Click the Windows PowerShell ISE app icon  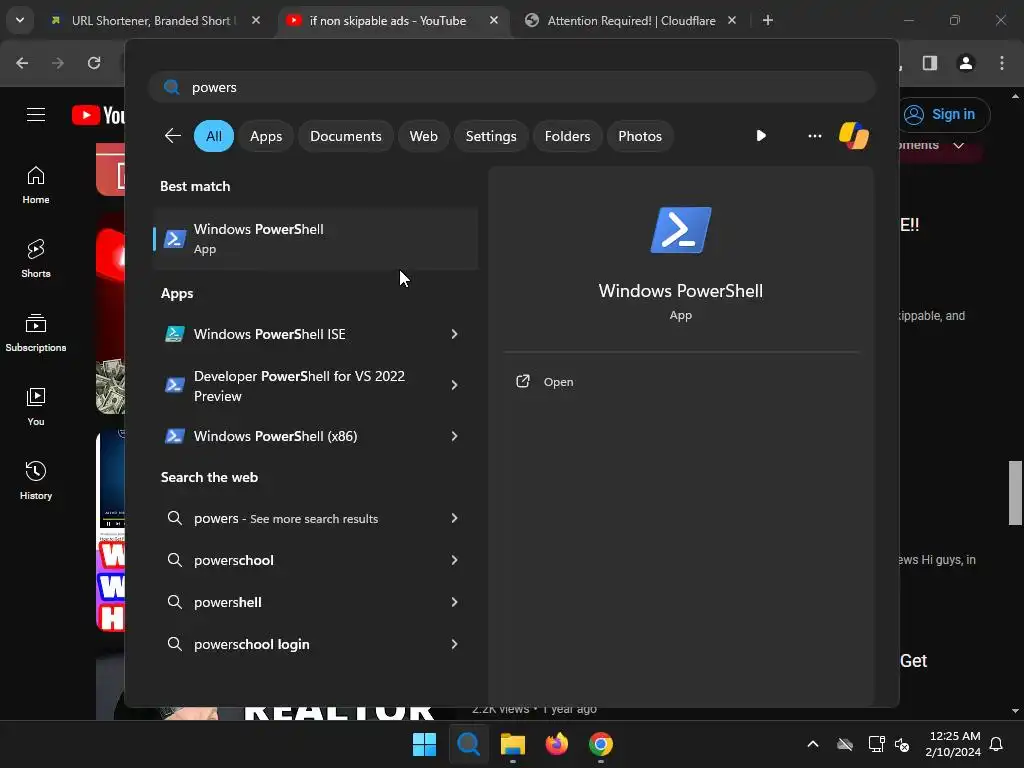click(x=174, y=334)
